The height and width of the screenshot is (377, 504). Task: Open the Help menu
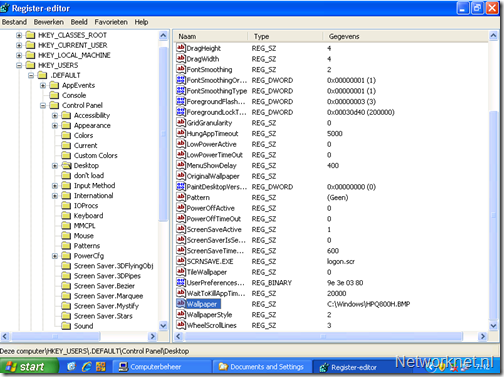[141, 22]
